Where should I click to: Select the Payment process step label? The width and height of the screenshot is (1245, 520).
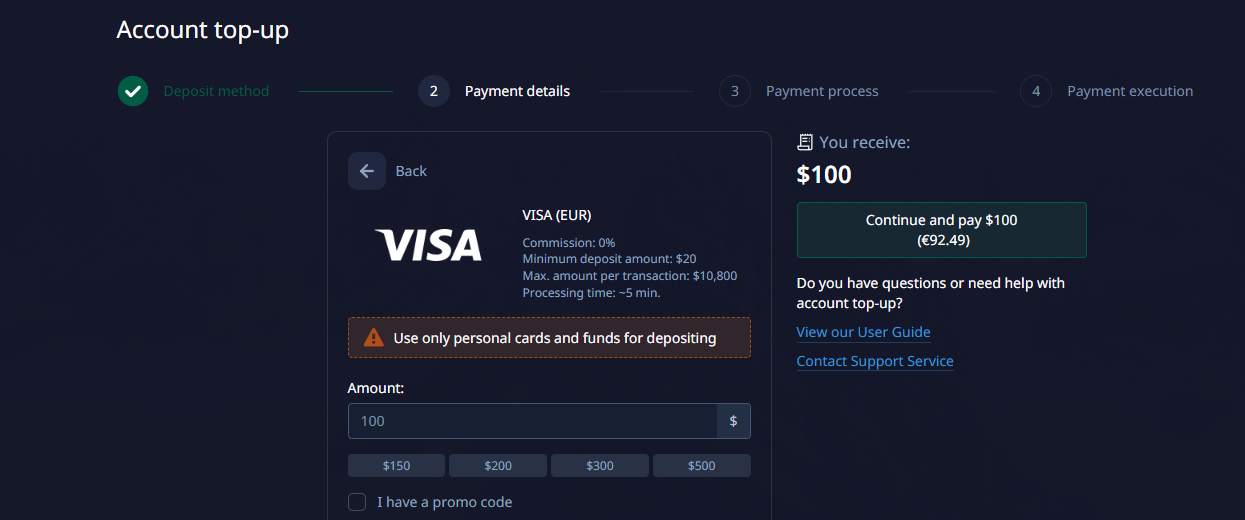point(822,91)
